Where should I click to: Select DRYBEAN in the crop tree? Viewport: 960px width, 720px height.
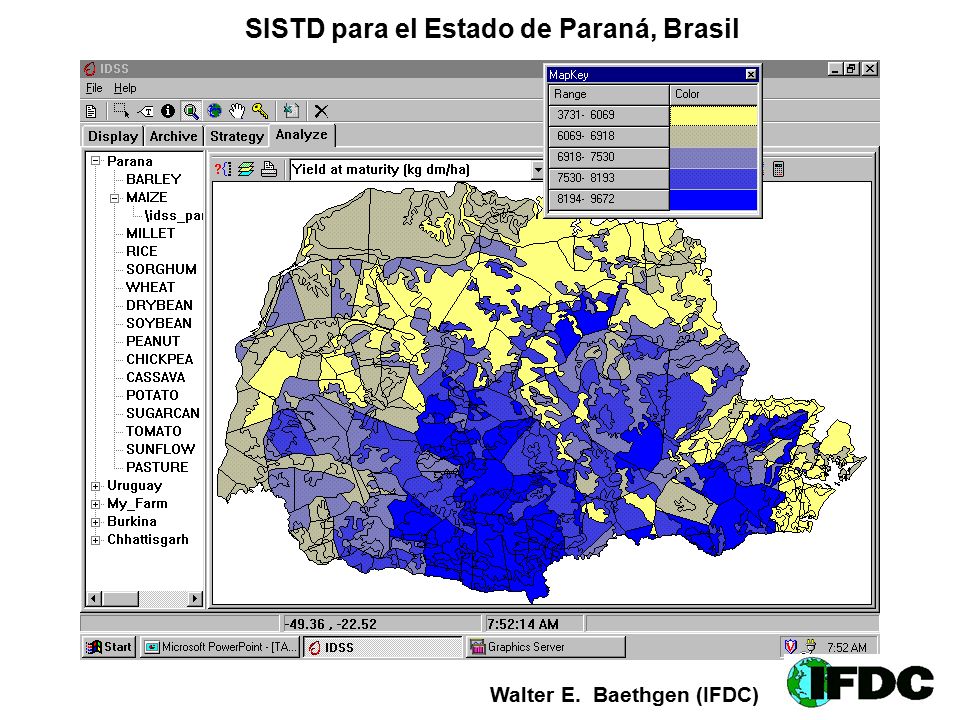[x=159, y=305]
